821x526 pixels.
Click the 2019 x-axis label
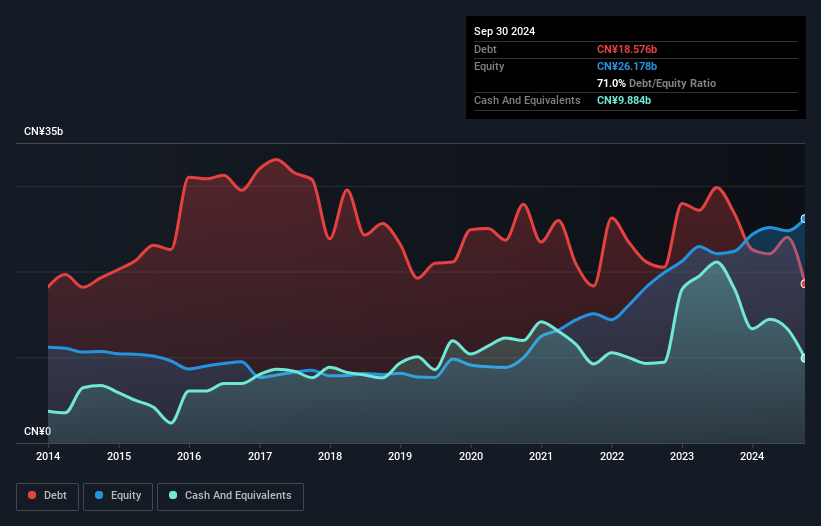(x=400, y=456)
